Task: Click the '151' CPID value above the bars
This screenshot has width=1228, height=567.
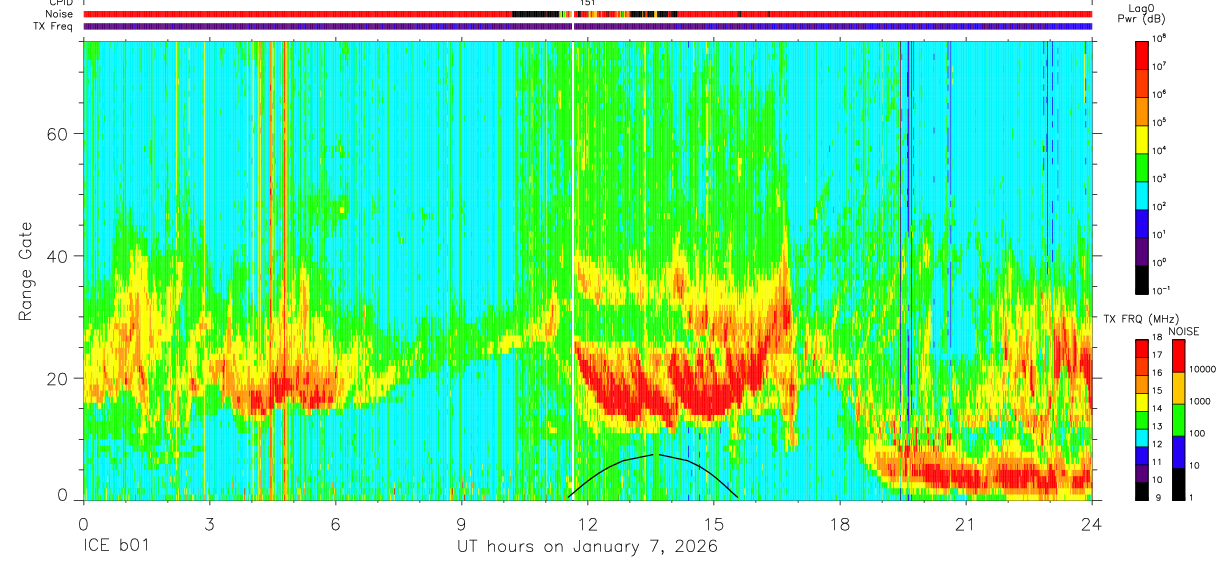Action: [x=587, y=4]
